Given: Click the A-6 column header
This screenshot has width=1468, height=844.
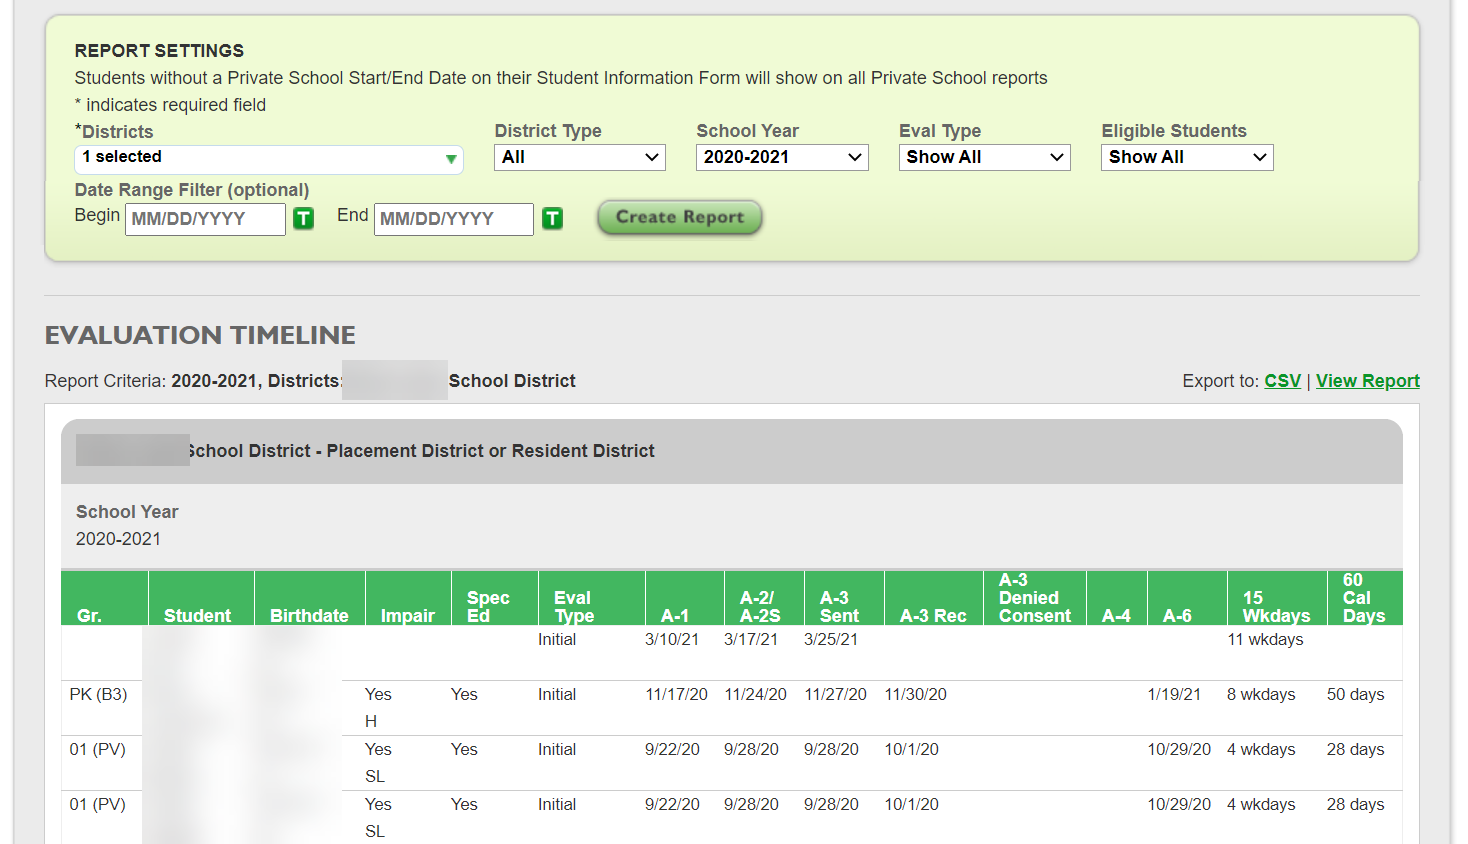Looking at the screenshot, I should tap(1187, 598).
